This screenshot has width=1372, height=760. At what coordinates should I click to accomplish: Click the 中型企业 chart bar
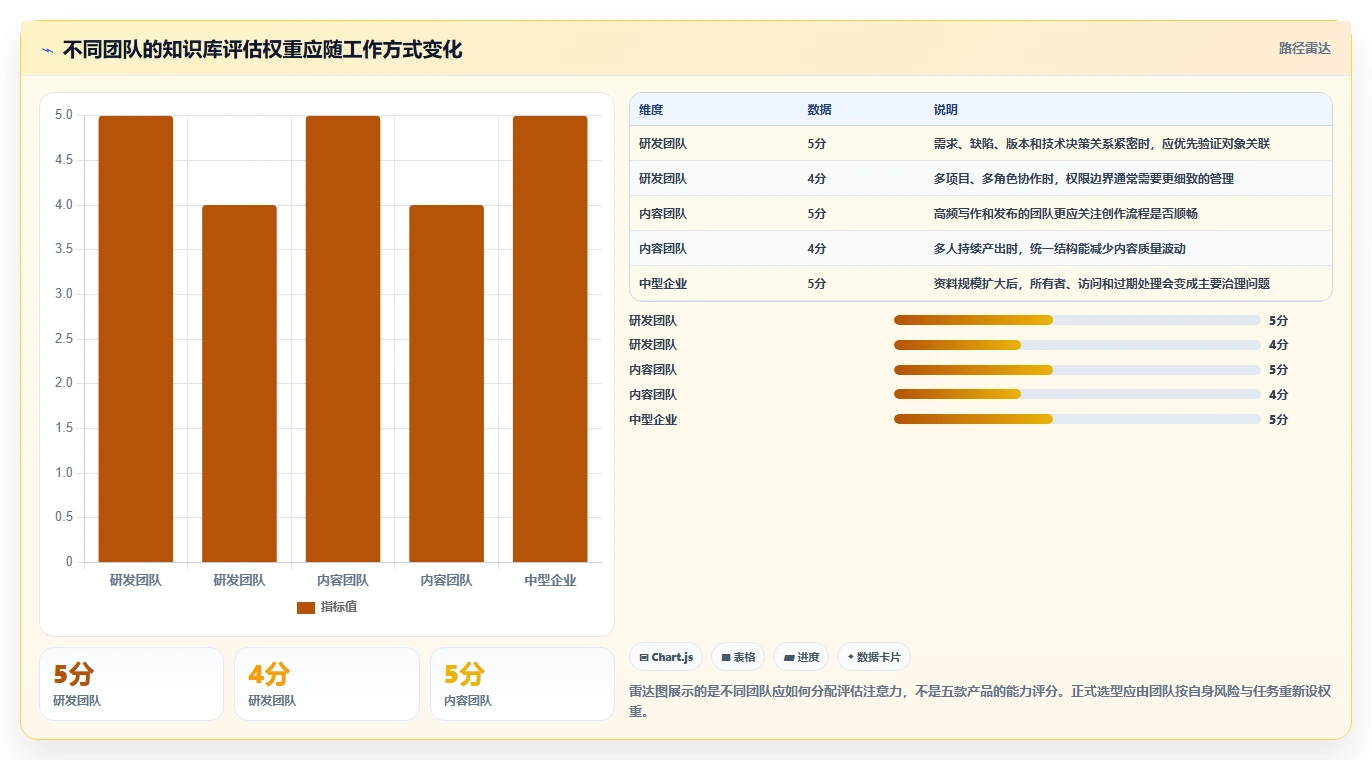coord(550,339)
